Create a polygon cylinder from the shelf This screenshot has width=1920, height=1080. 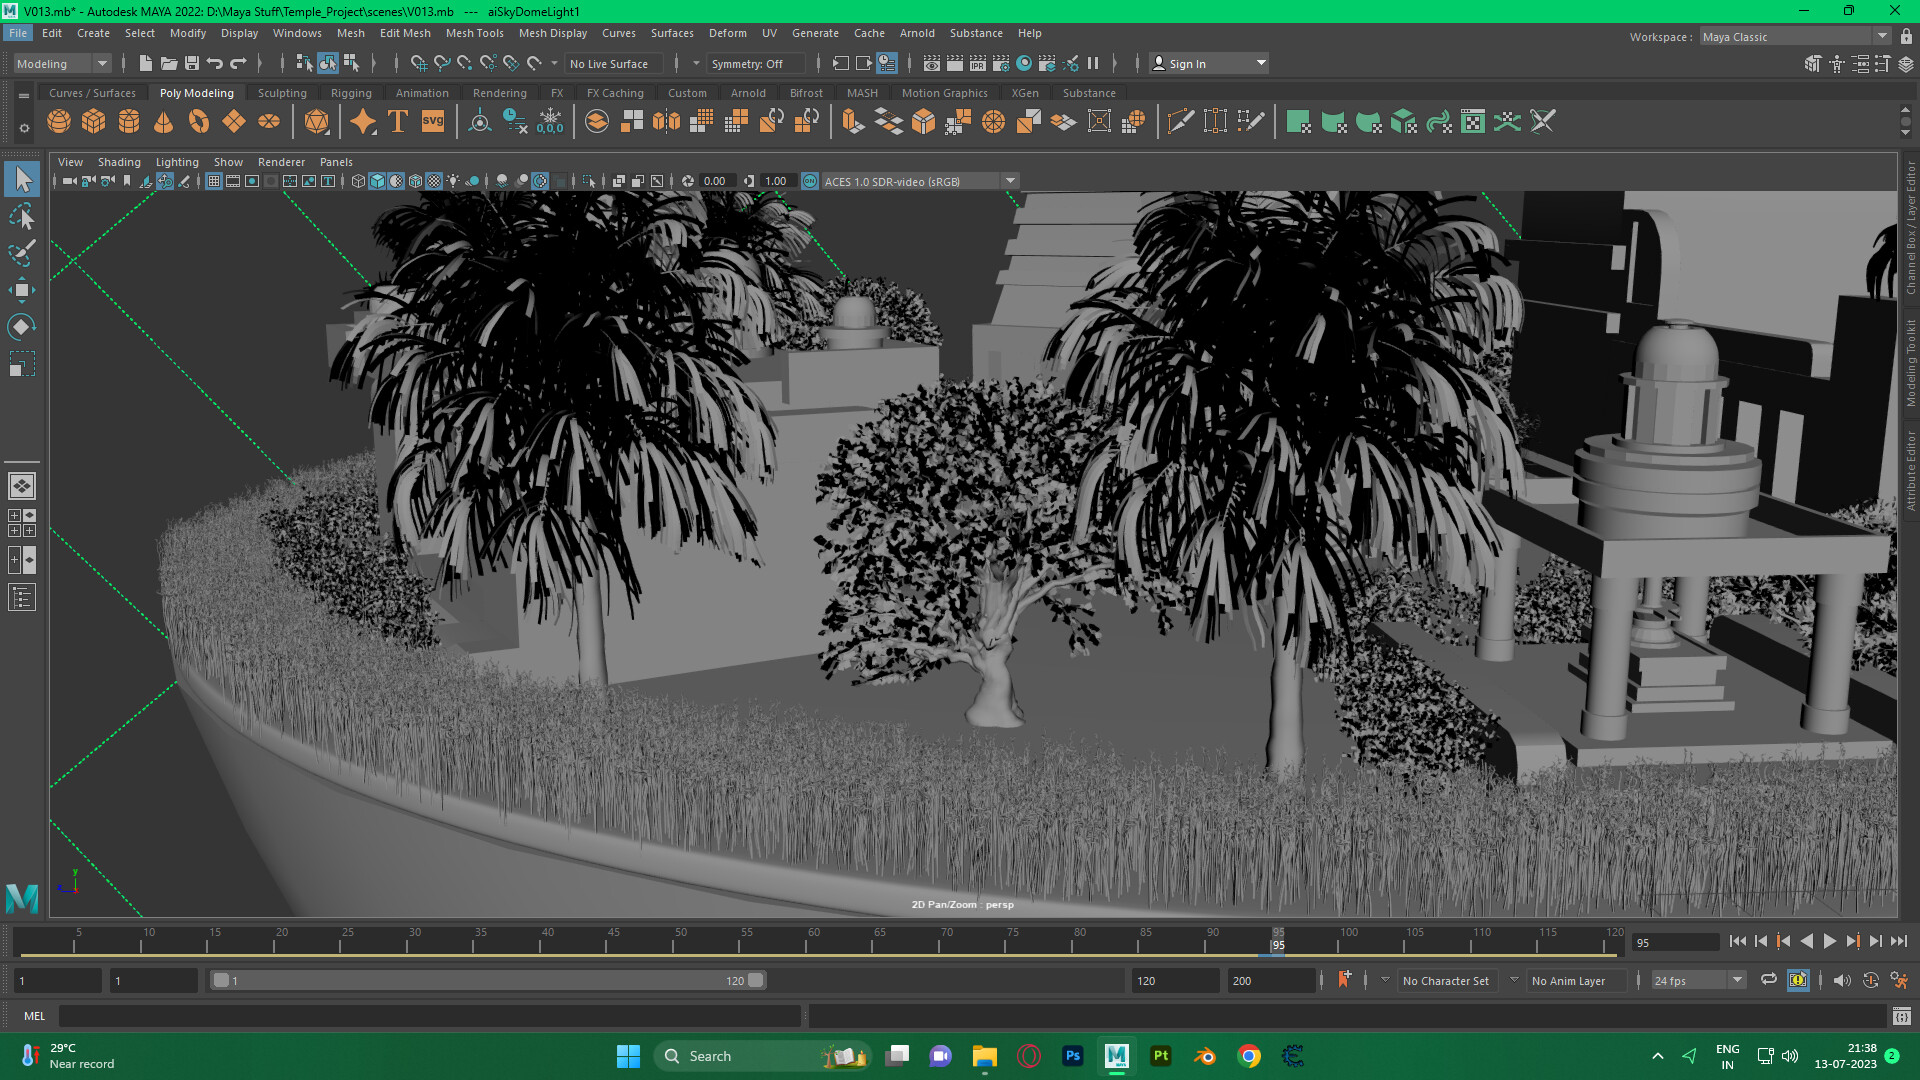[x=129, y=122]
